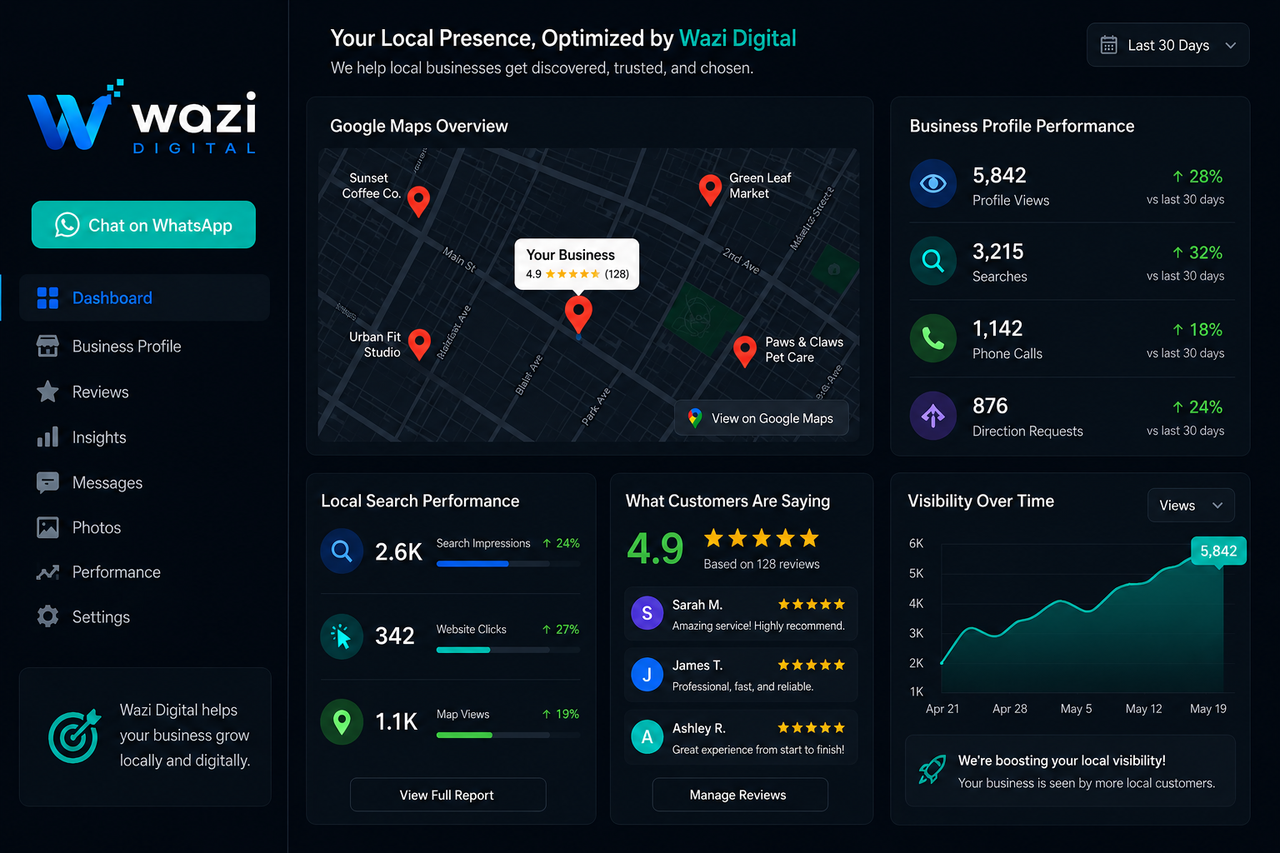Click the 28% Profile Views increase

[x=1198, y=176]
